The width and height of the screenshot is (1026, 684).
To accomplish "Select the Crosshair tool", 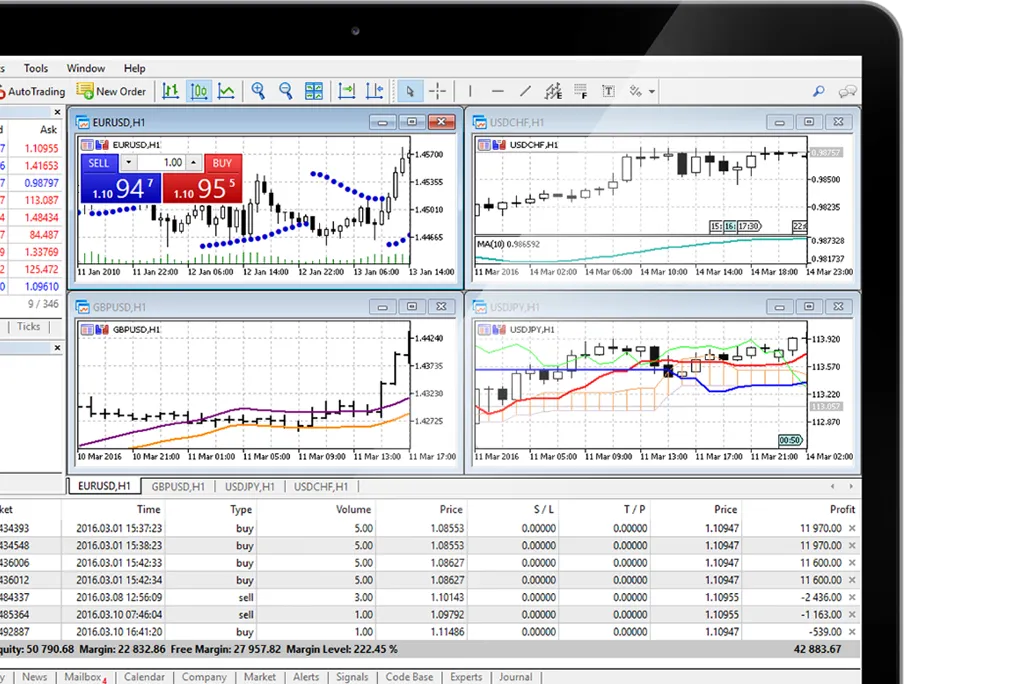I will [x=438, y=92].
